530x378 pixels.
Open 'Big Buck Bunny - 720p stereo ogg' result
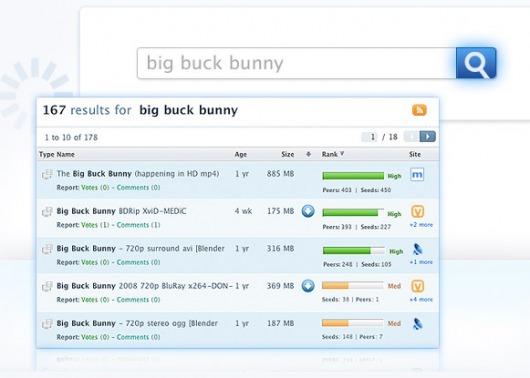[x=137, y=323]
